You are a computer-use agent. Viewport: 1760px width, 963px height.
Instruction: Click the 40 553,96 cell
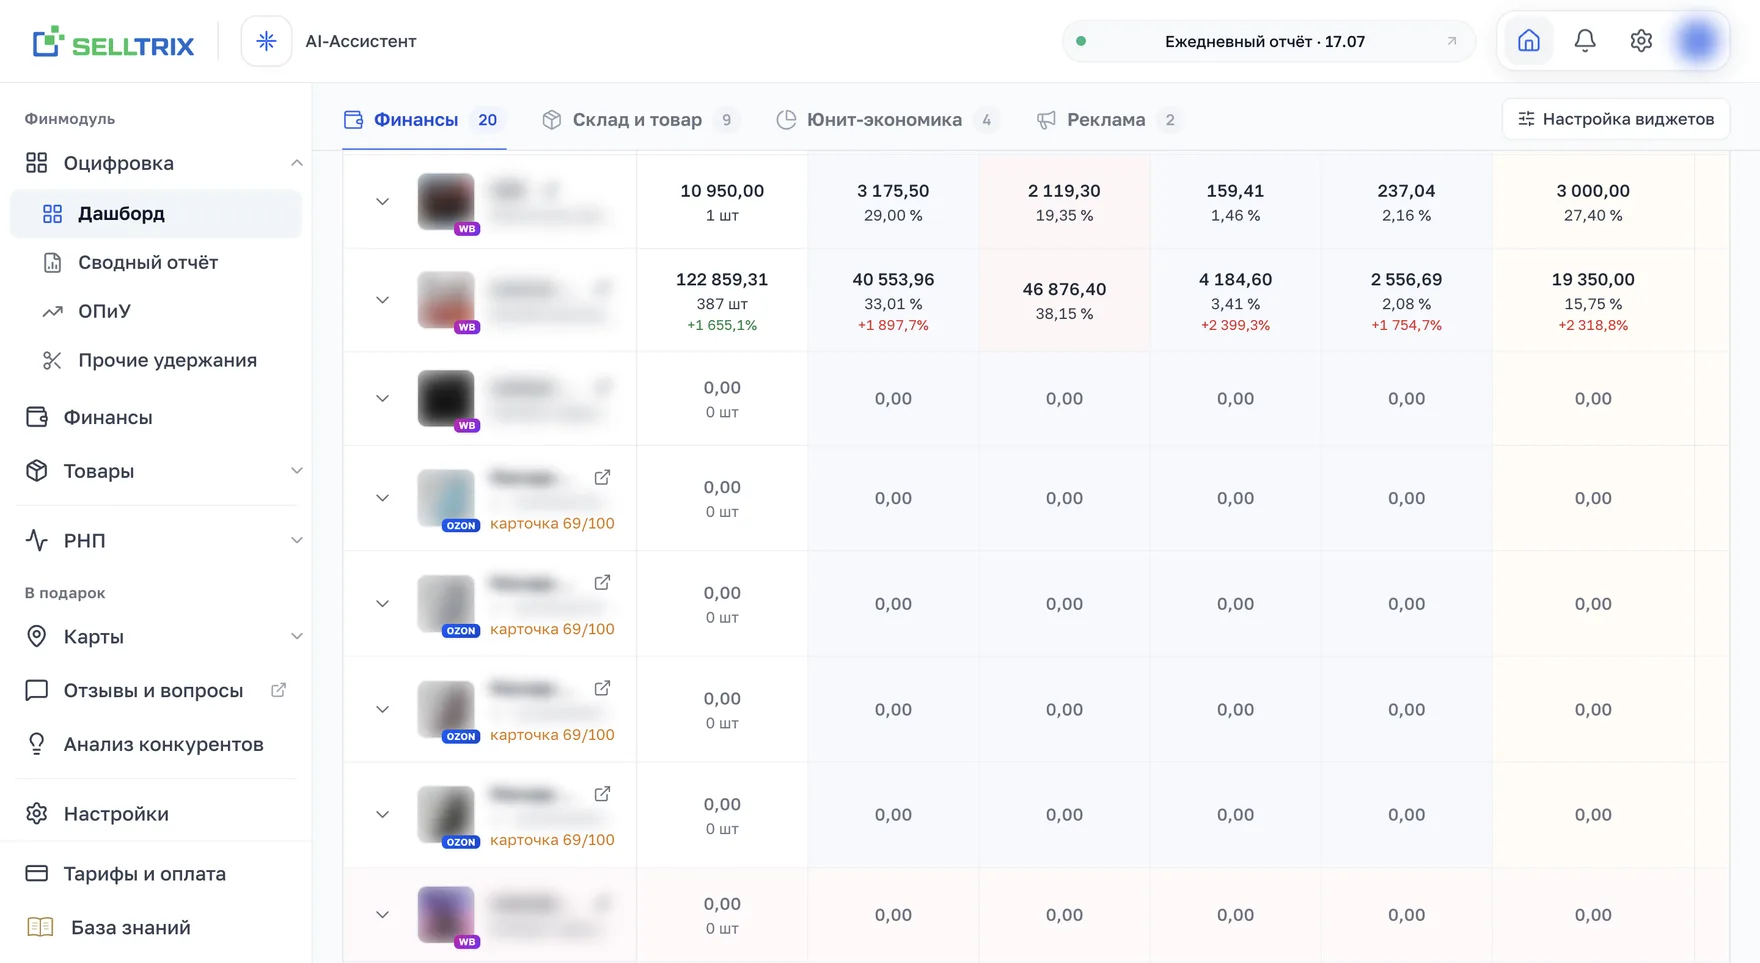pyautogui.click(x=893, y=300)
